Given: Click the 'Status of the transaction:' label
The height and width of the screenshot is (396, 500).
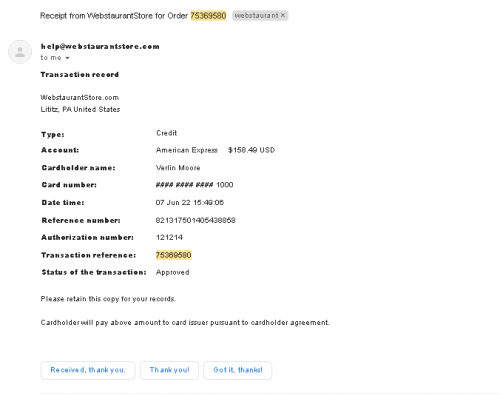Looking at the screenshot, I should (94, 272).
